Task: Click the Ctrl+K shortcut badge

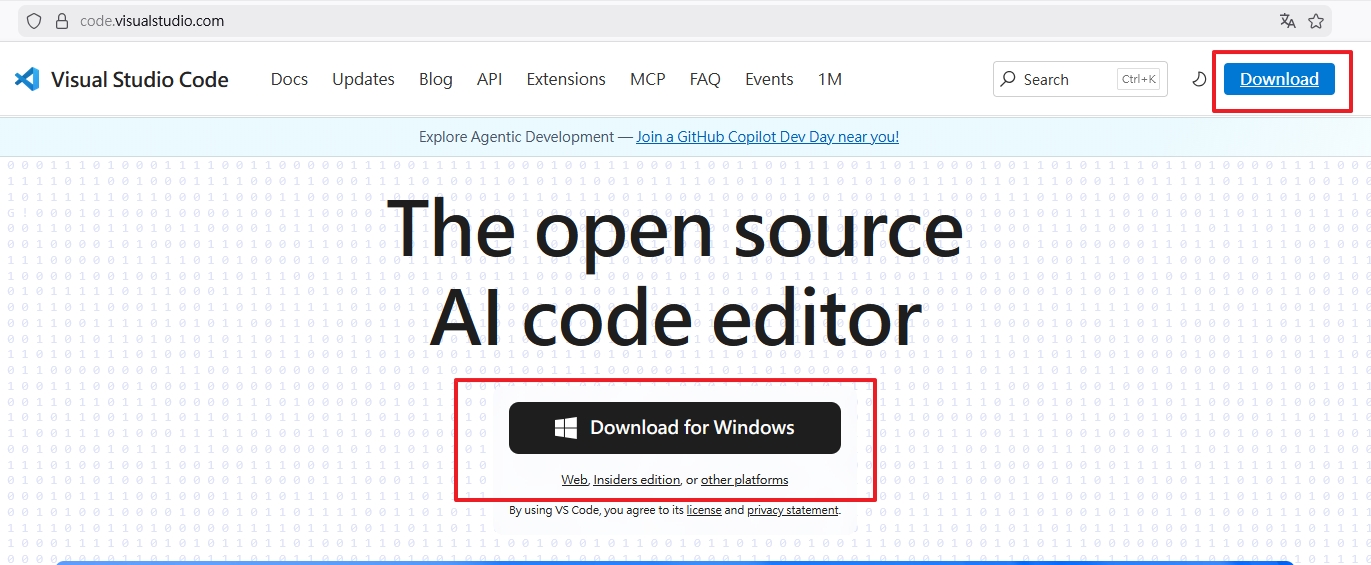Action: (x=1139, y=79)
